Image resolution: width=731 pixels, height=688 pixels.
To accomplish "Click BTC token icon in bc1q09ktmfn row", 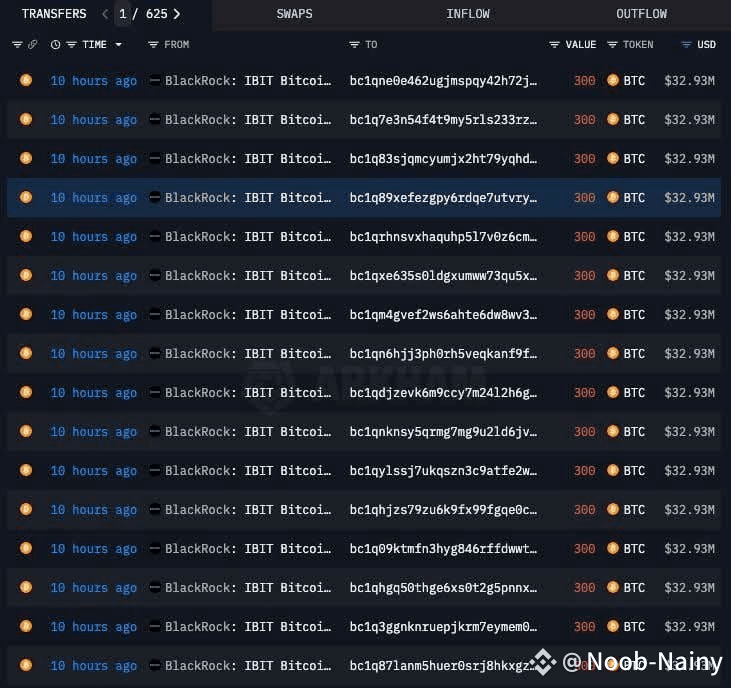I will coord(613,549).
